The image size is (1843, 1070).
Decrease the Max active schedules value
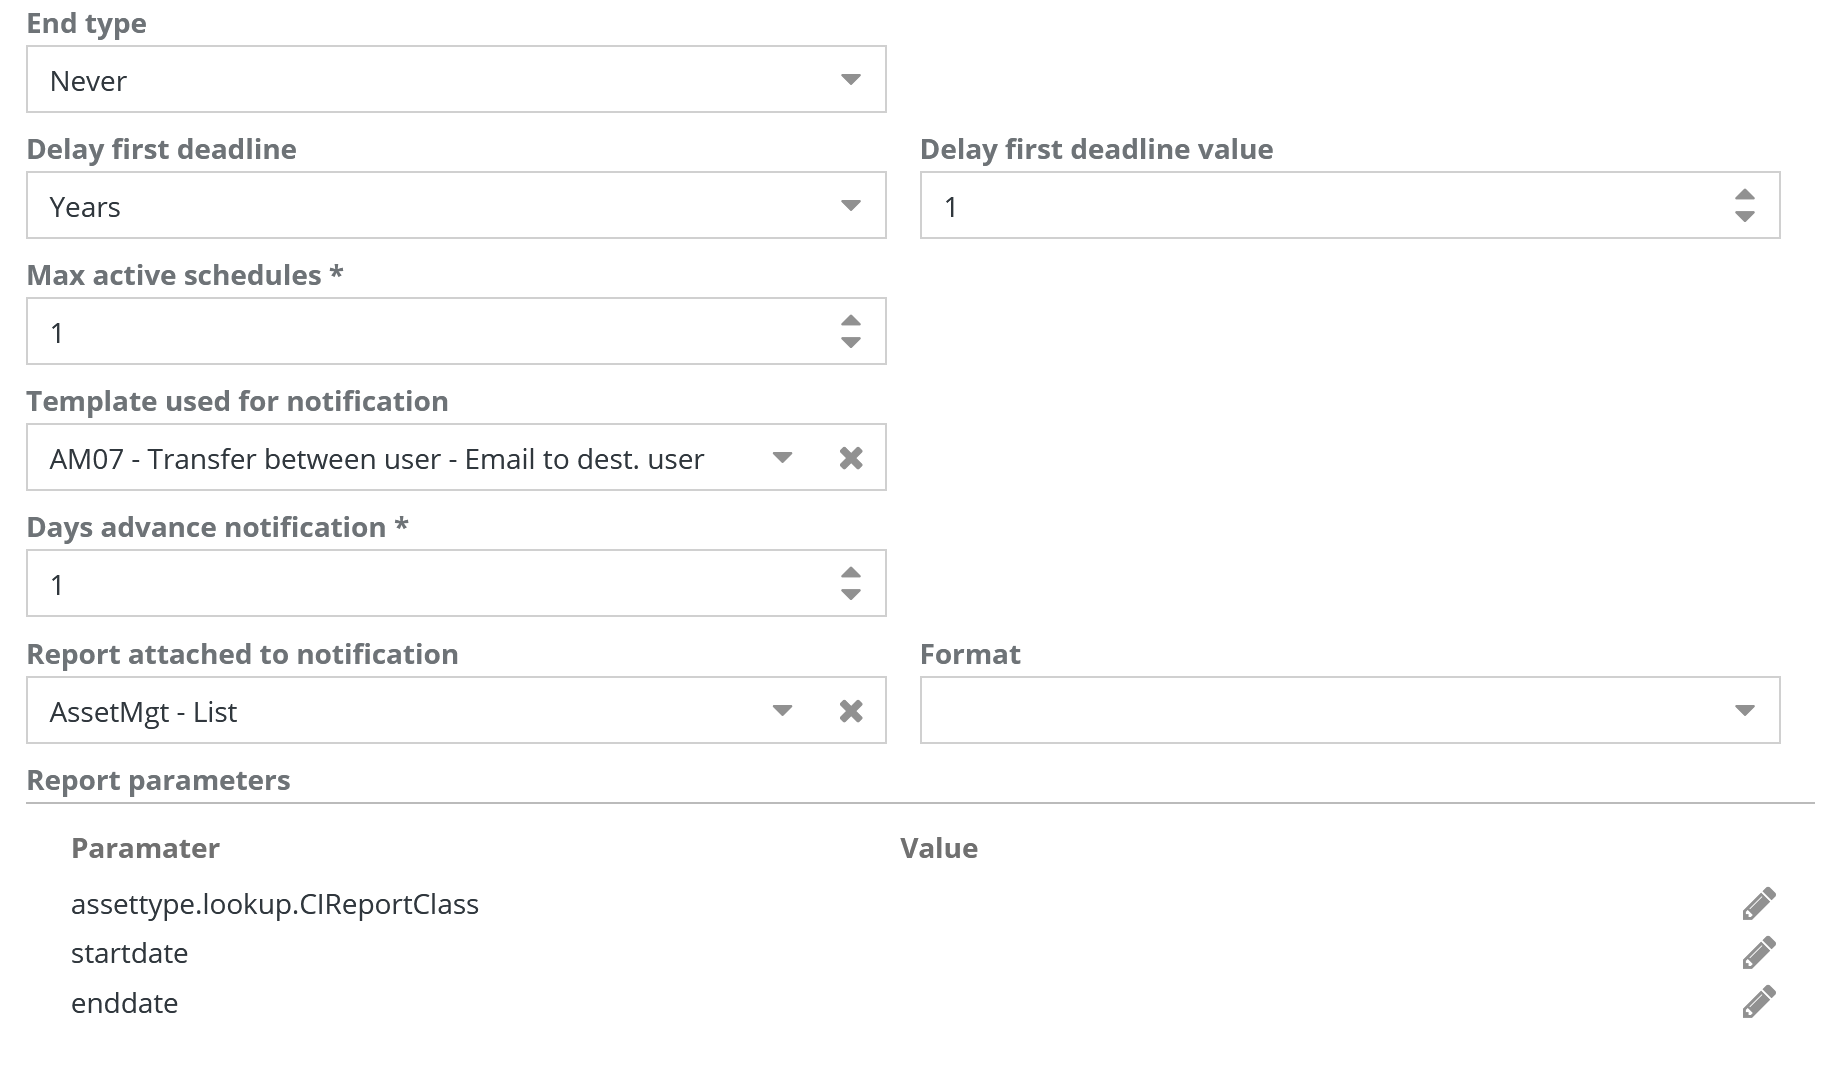[x=851, y=343]
